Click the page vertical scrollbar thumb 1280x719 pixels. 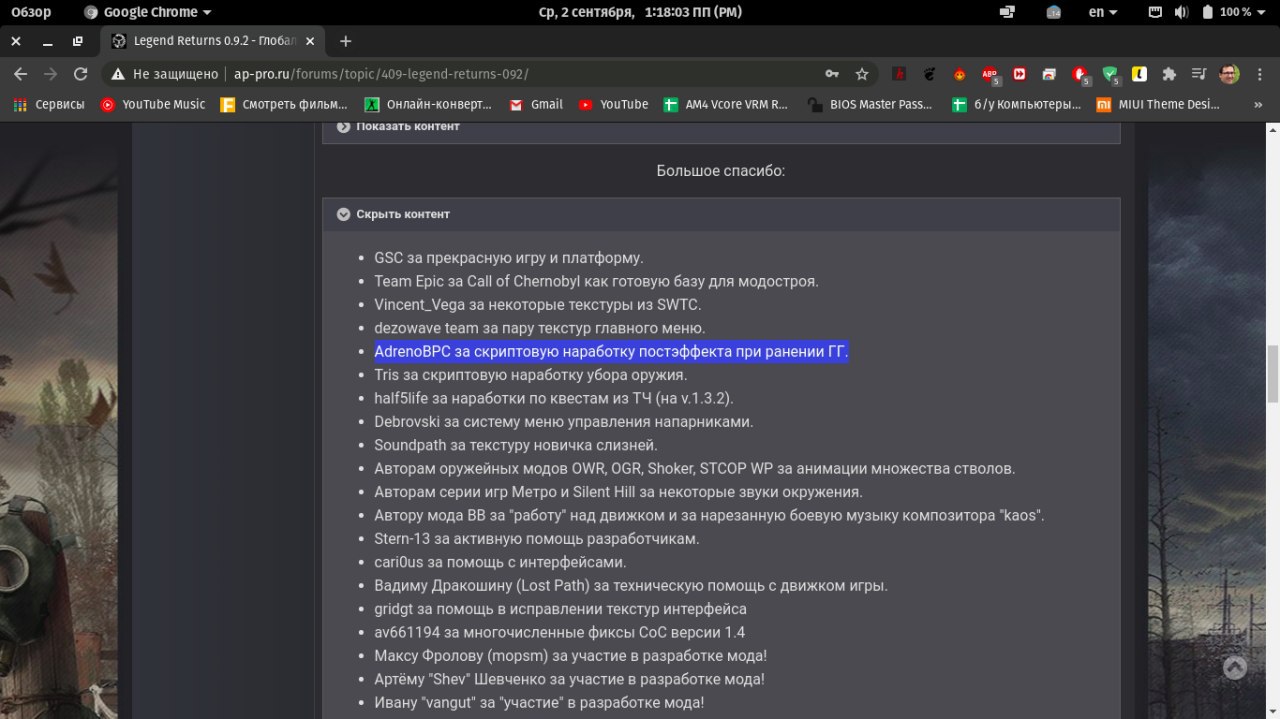(x=1272, y=373)
